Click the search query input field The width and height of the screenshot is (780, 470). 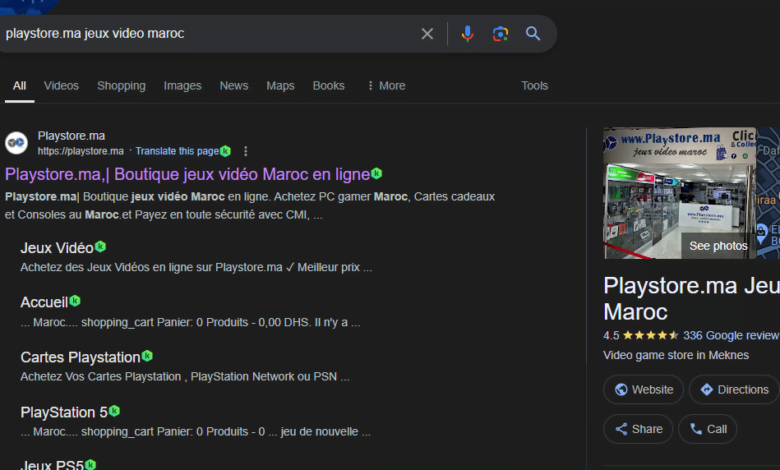point(209,34)
